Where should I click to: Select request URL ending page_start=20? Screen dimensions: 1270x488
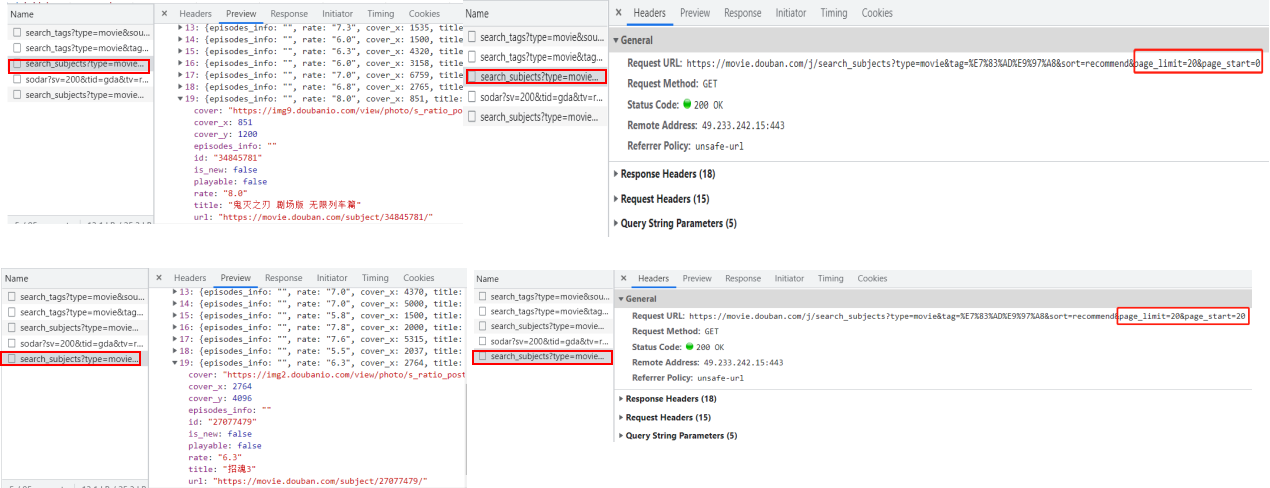[x=968, y=316]
